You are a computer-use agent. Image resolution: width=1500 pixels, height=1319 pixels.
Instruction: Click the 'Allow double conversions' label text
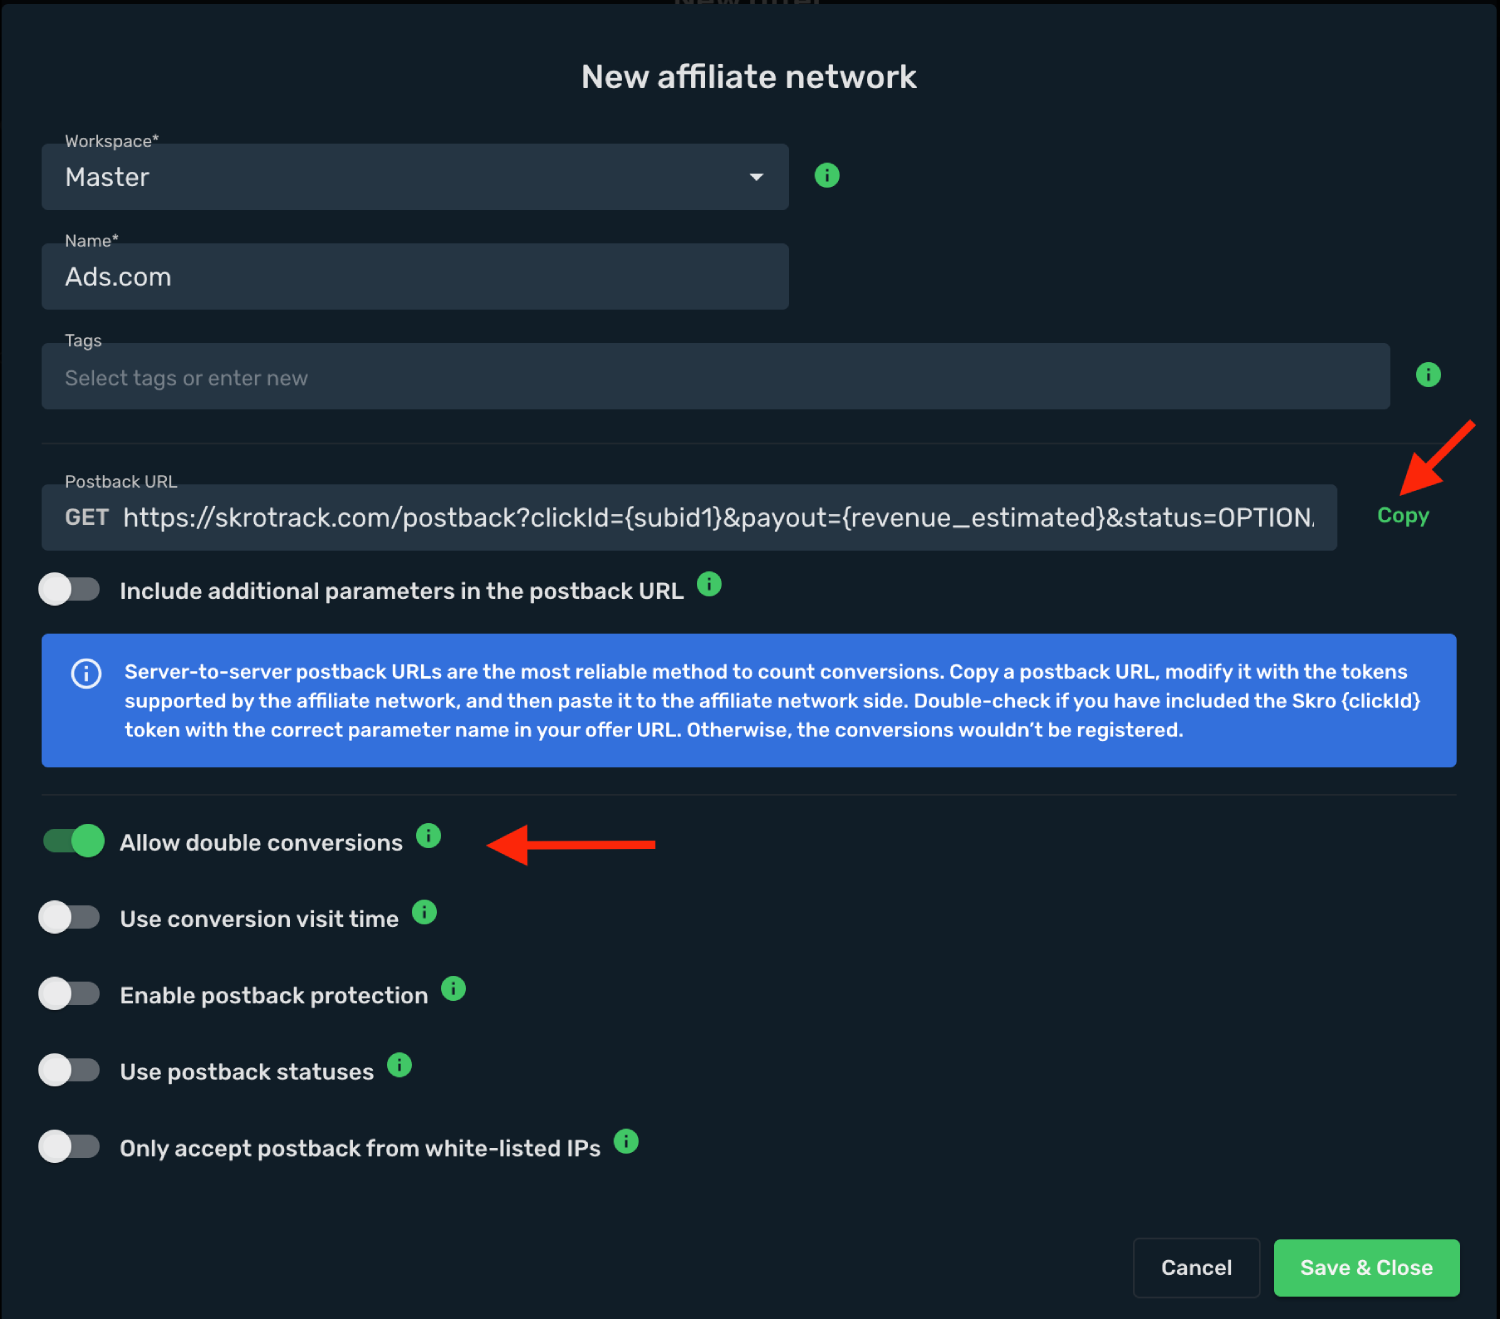[x=261, y=843]
